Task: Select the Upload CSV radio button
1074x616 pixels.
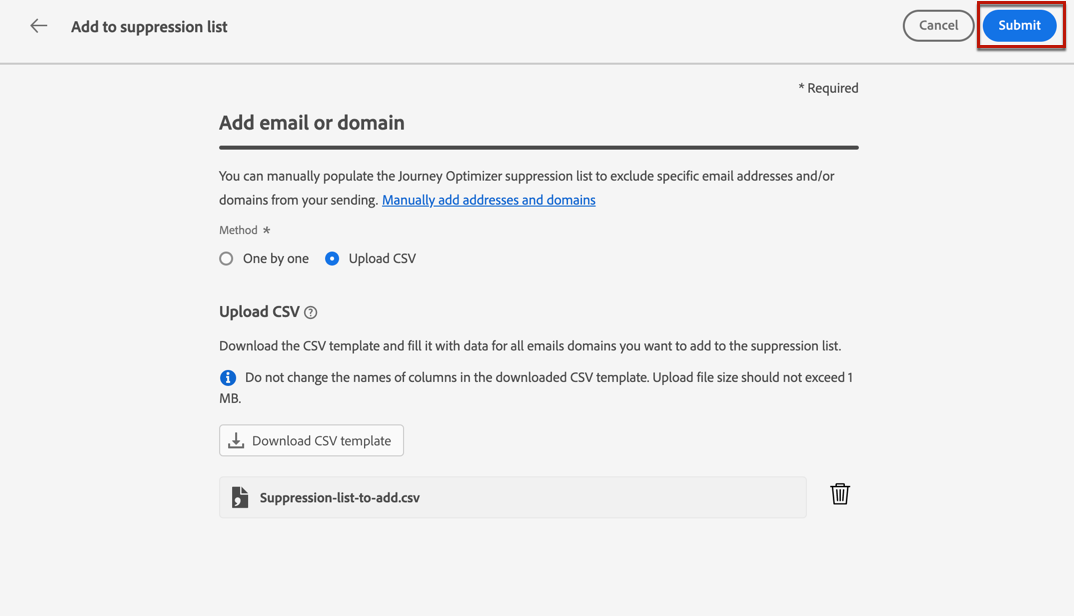Action: pyautogui.click(x=332, y=258)
